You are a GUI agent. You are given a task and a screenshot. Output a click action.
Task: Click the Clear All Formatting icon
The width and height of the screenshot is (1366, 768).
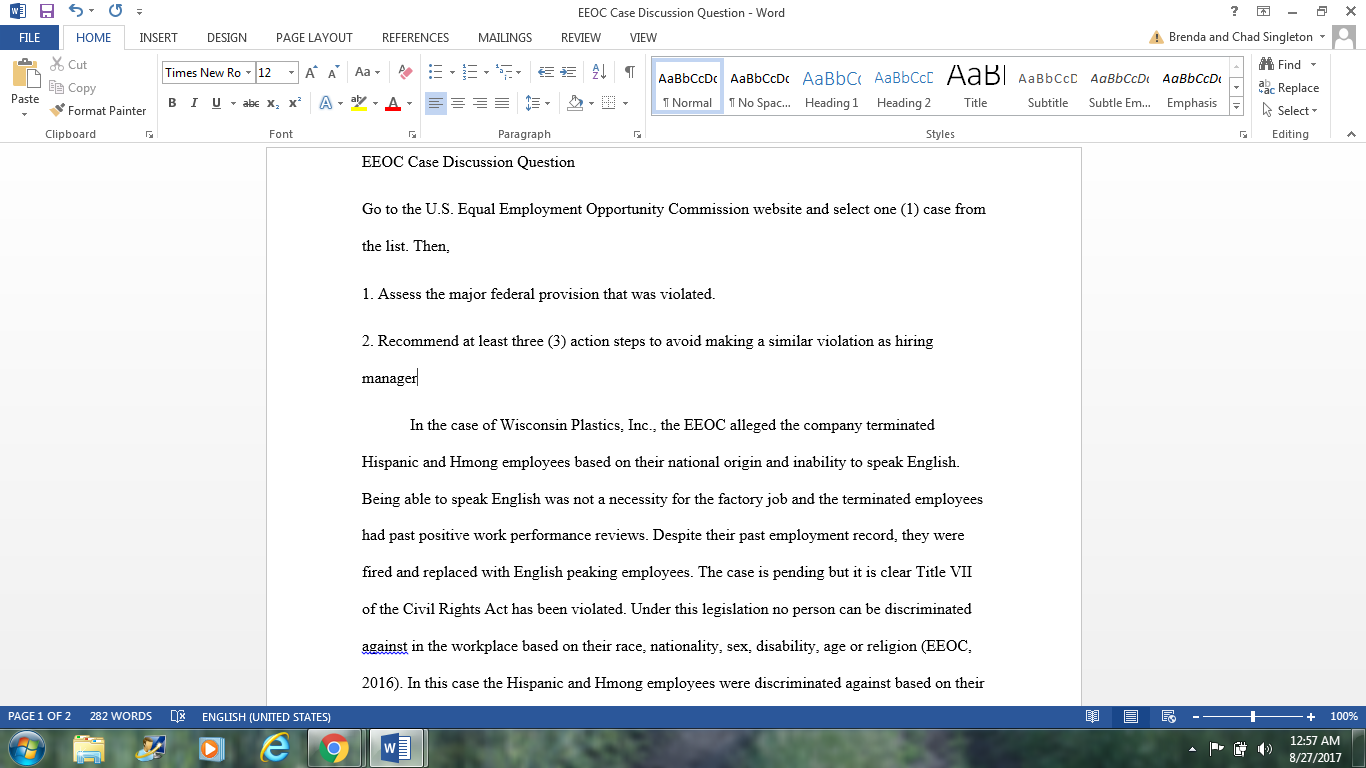(x=405, y=72)
